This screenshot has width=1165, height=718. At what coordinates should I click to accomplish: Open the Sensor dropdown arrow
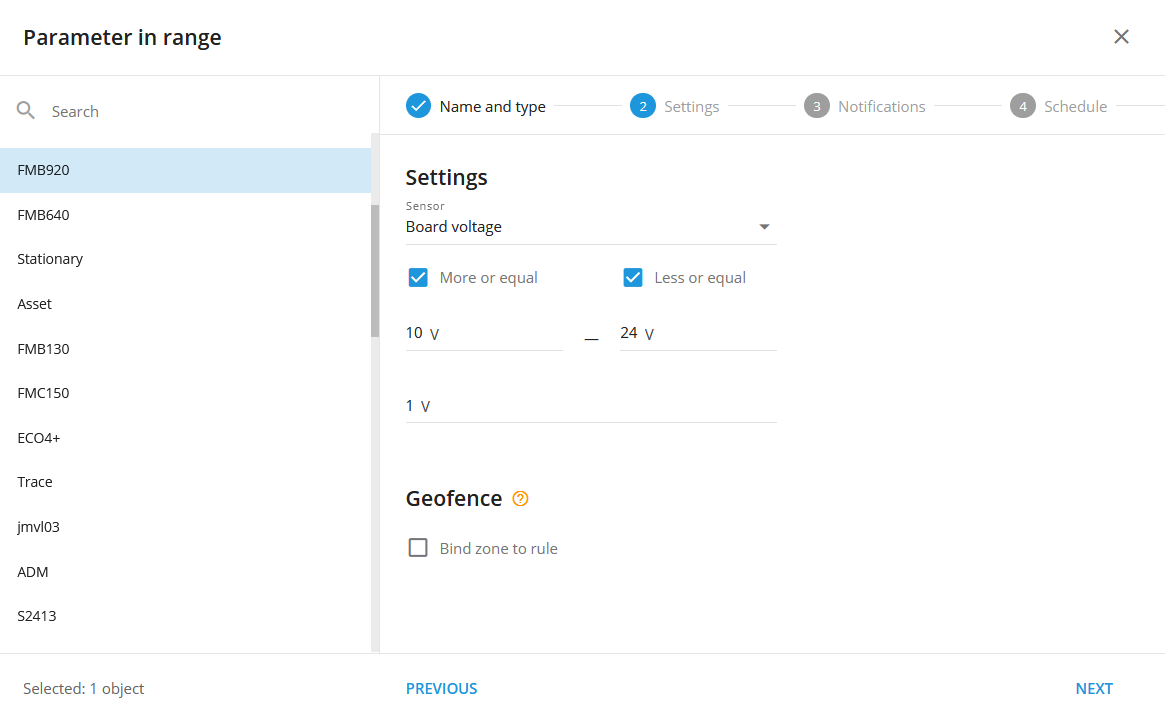point(764,227)
